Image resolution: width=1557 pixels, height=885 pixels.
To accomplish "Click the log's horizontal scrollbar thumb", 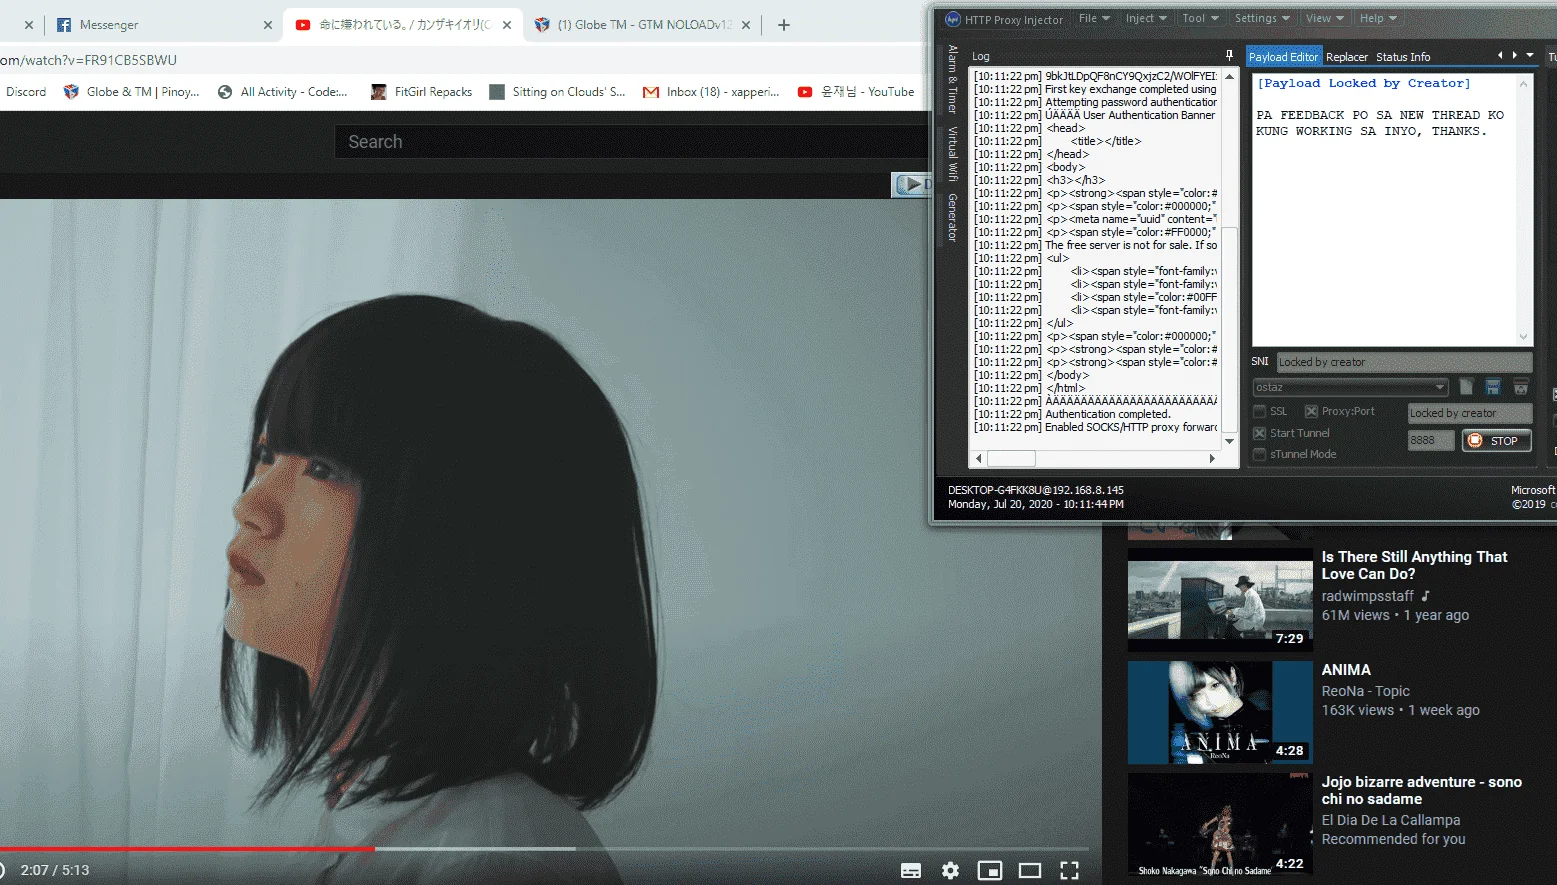I will (x=1011, y=458).
